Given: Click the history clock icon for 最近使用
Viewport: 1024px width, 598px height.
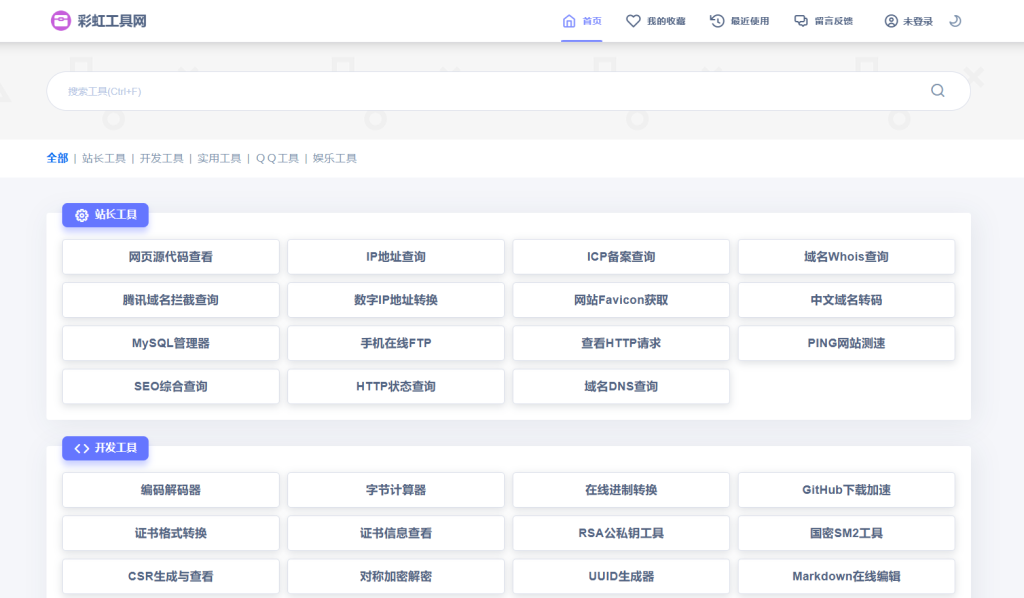Looking at the screenshot, I should (x=717, y=21).
